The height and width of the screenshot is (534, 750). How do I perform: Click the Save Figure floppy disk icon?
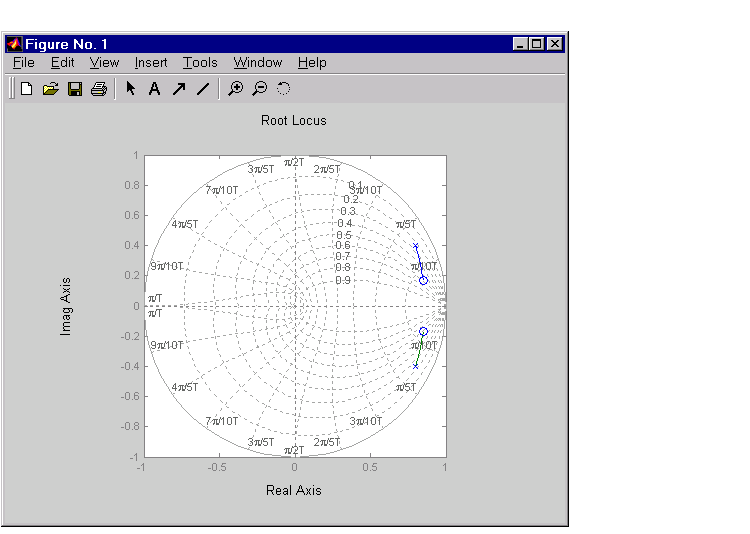pos(75,89)
